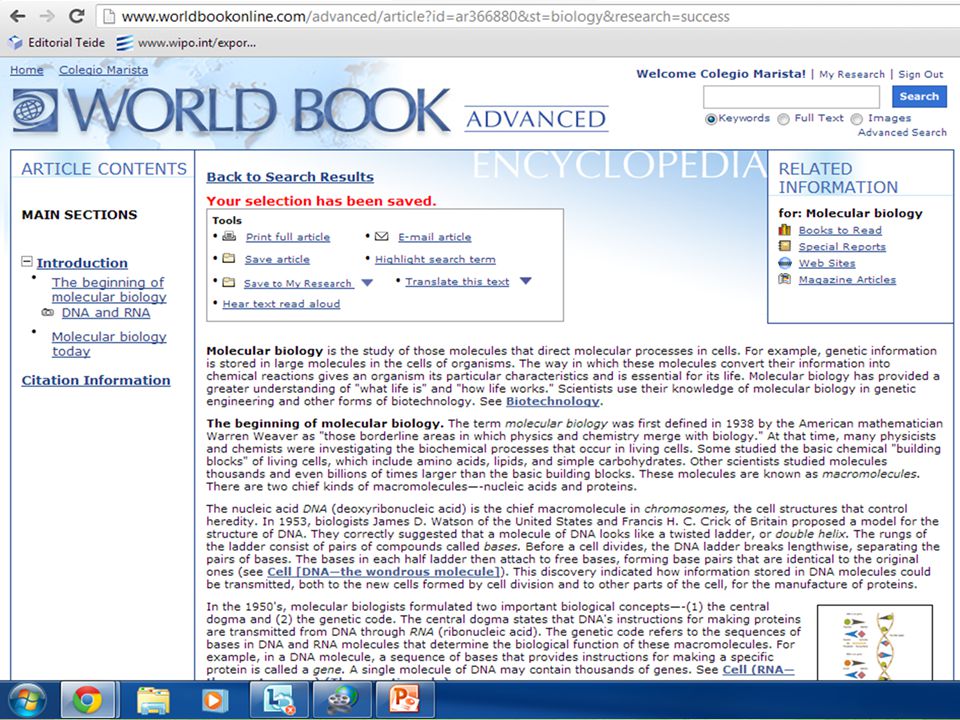This screenshot has width=960, height=720.
Task: Open Windows Explorer from the taskbar
Action: click(153, 700)
